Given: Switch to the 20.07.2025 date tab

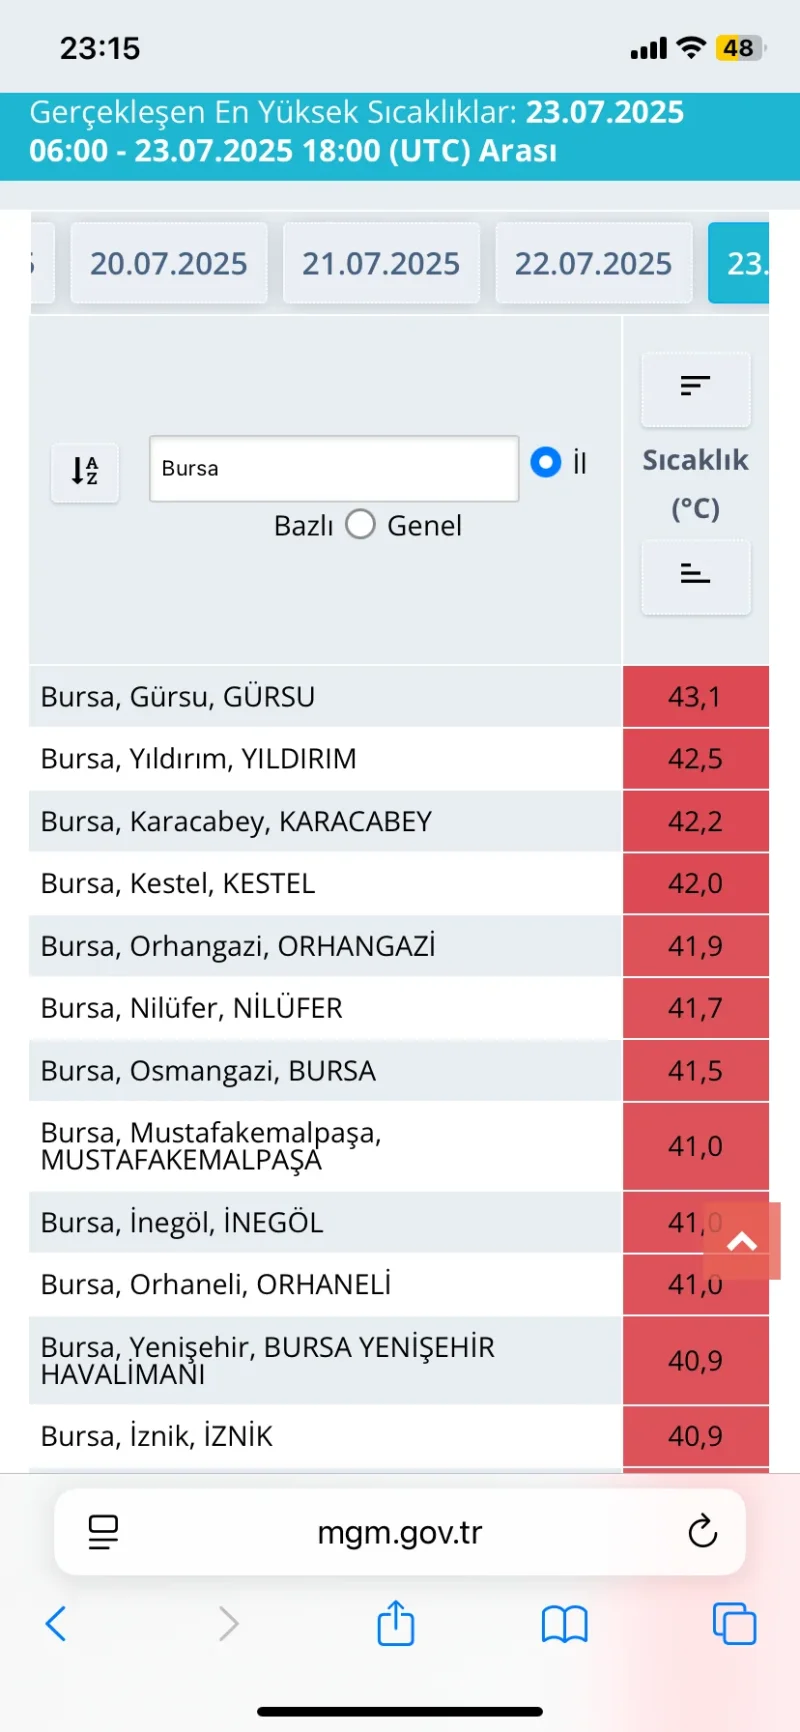Looking at the screenshot, I should click(169, 263).
